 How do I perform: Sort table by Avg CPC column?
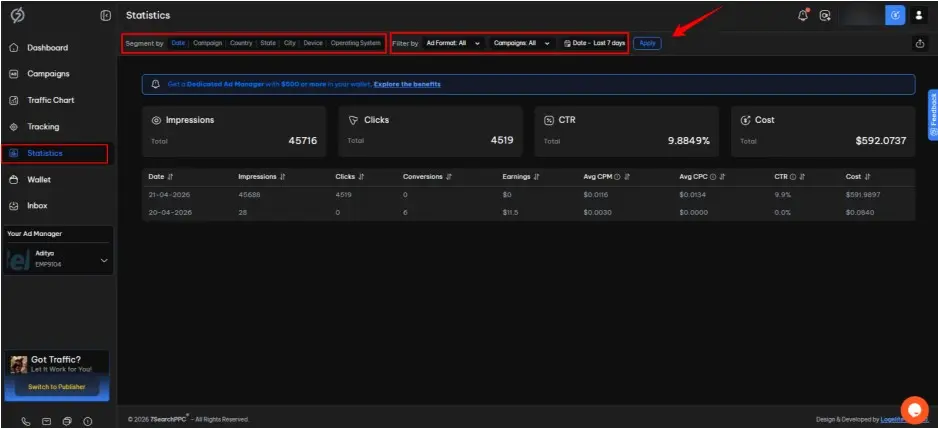pos(722,177)
